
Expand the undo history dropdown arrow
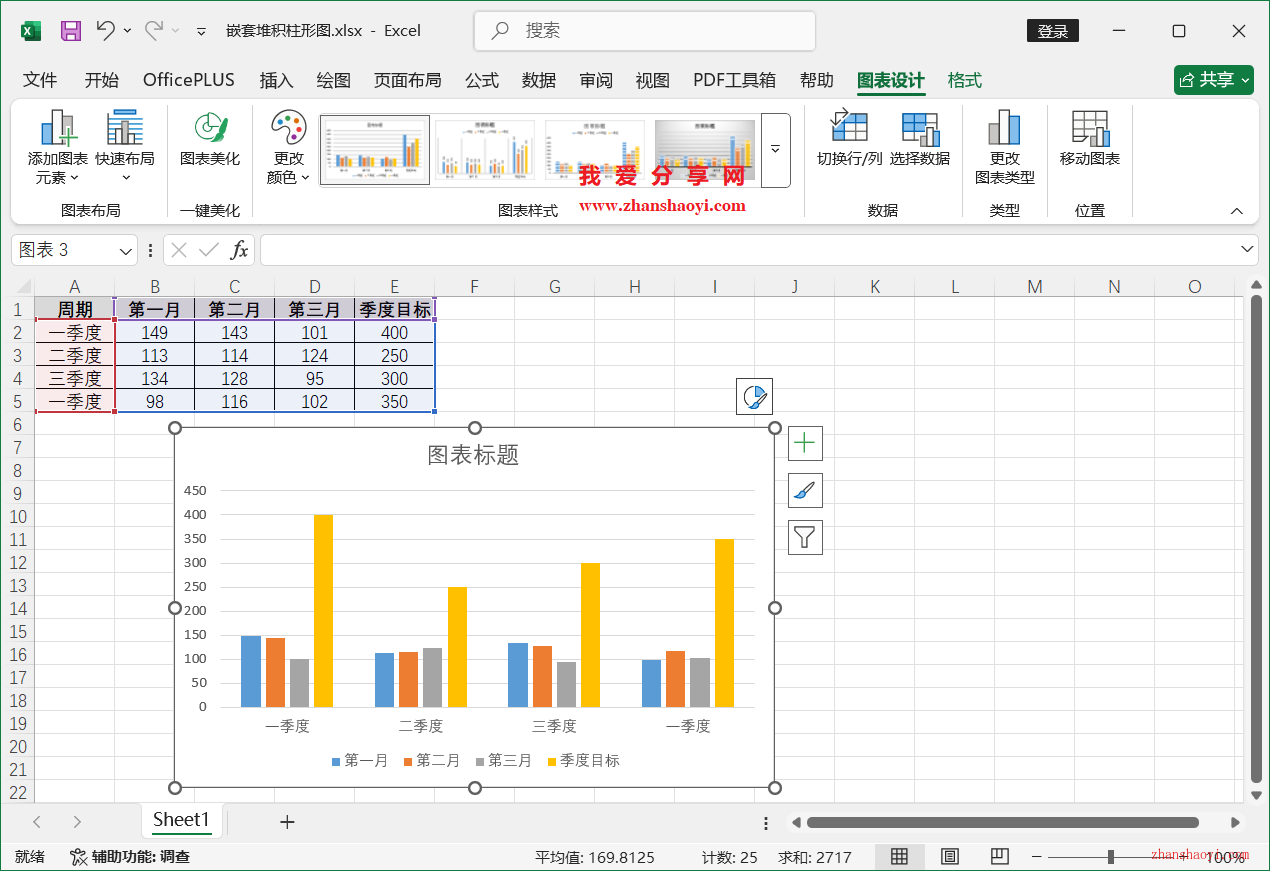click(128, 31)
